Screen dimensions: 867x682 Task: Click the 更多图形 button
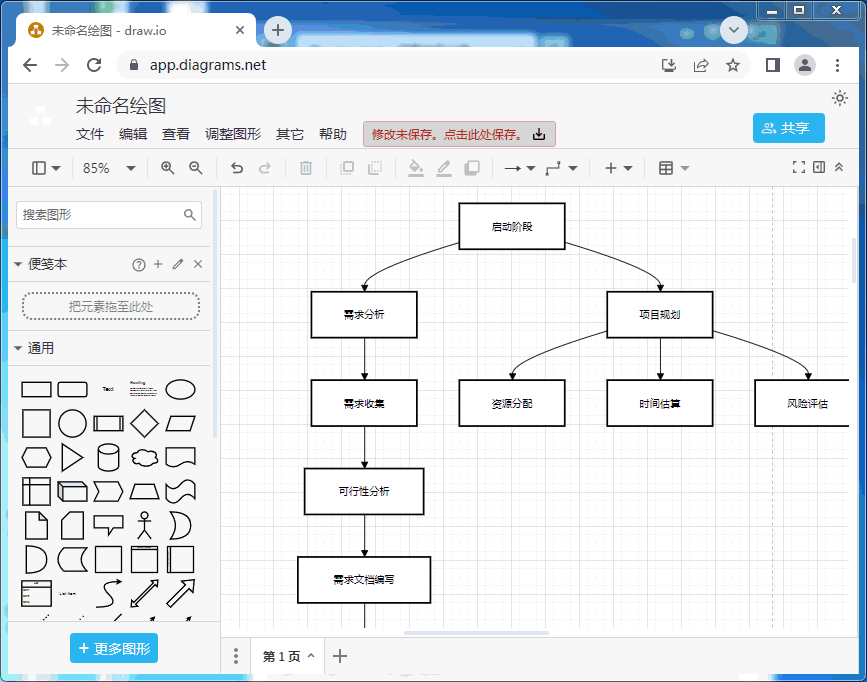point(114,648)
